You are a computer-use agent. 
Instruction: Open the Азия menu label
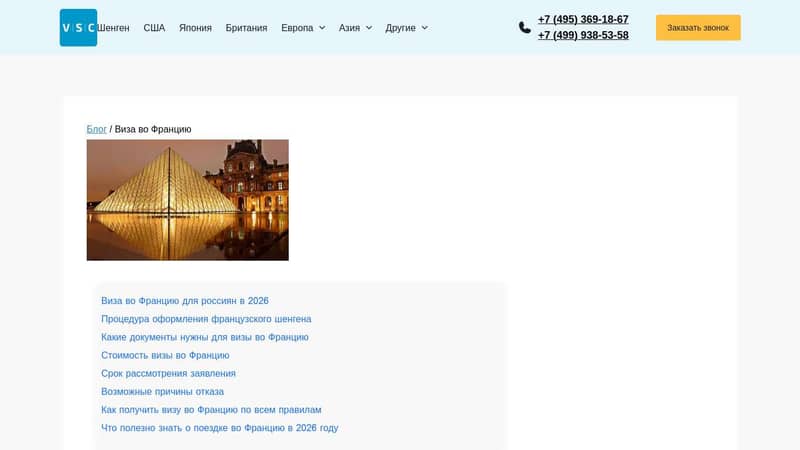click(349, 28)
